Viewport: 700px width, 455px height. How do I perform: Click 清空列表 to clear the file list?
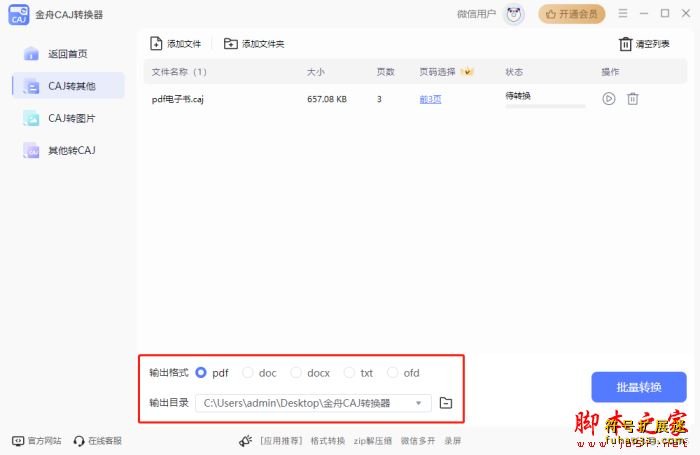tap(644, 44)
